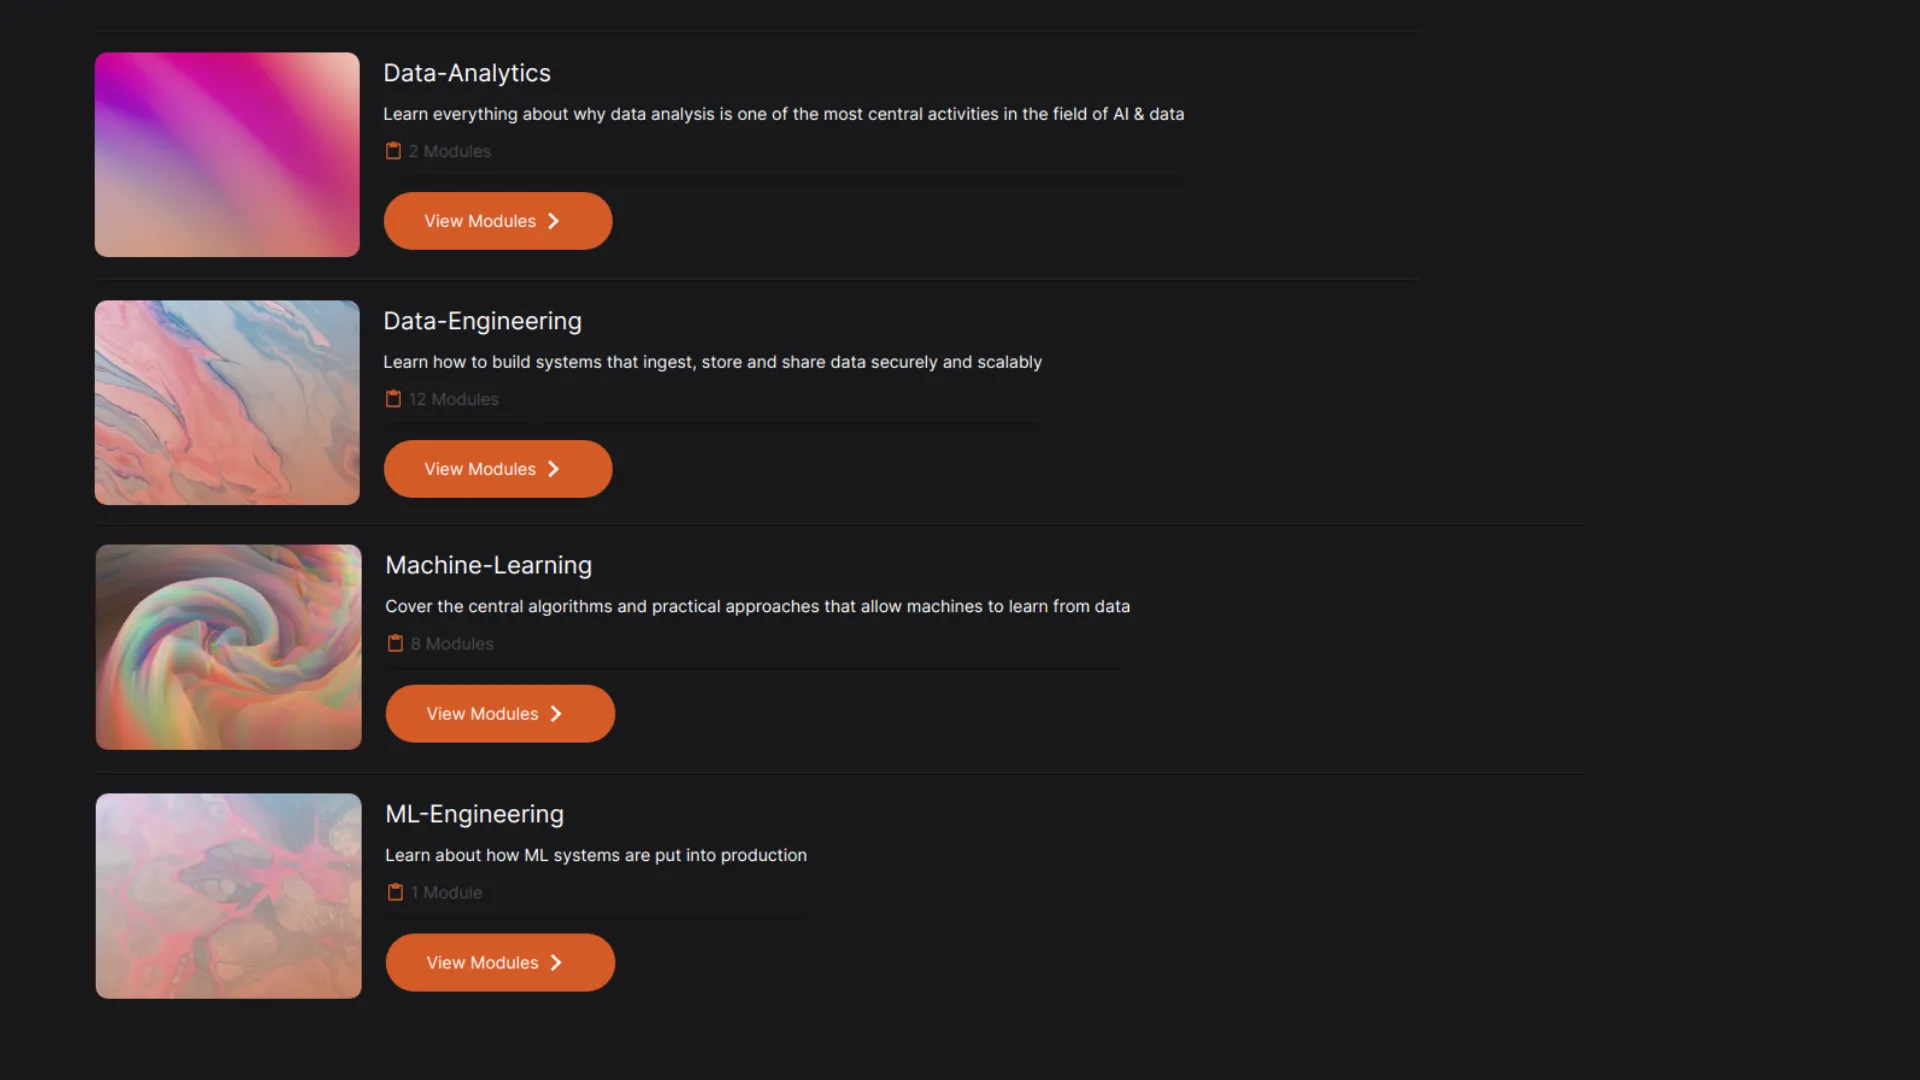Click the chevron arrow on Data-Analytics View Modules
Screen dimensions: 1920x1080
[554, 221]
